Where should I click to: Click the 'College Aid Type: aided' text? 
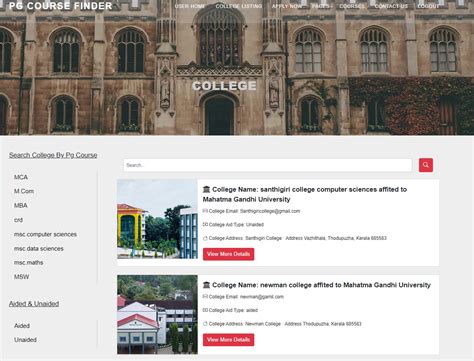point(233,310)
